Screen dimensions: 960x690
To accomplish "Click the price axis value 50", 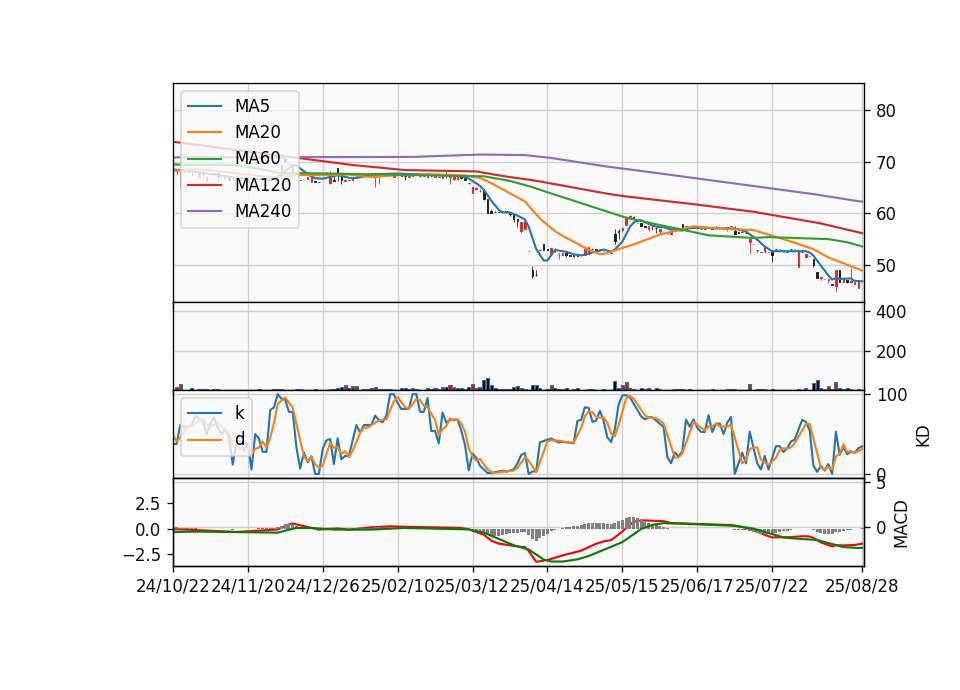I will (885, 266).
